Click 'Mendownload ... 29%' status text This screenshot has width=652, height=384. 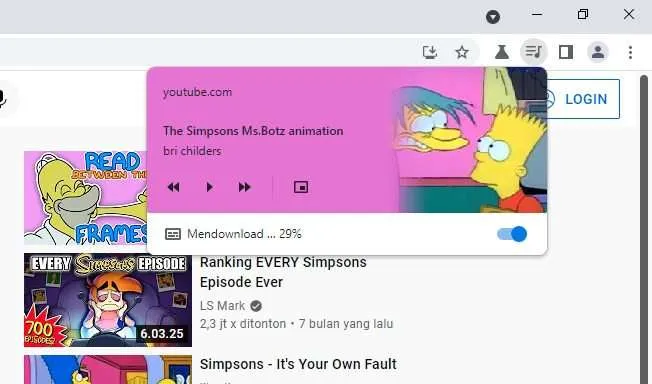244,234
